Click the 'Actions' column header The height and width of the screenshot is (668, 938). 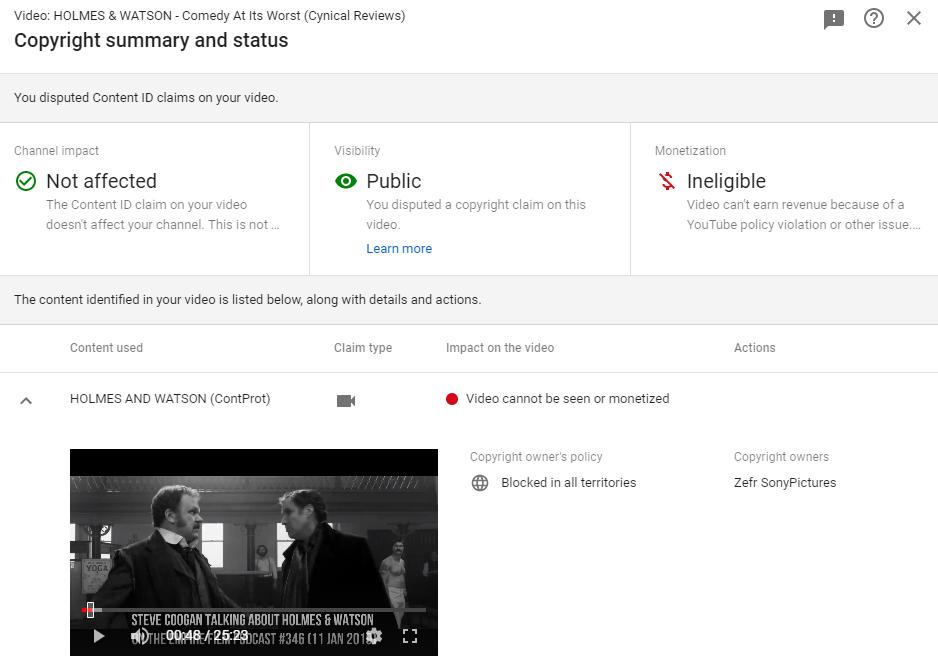coord(754,348)
